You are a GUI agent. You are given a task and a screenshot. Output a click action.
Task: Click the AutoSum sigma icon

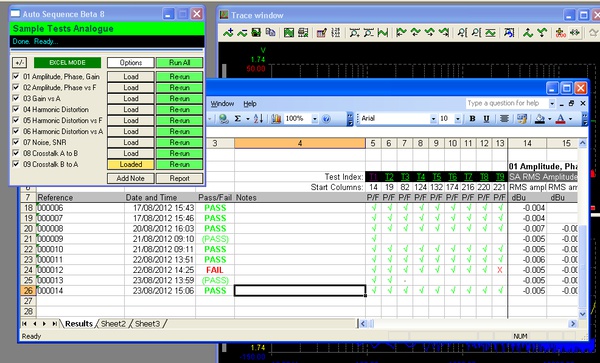(x=238, y=119)
